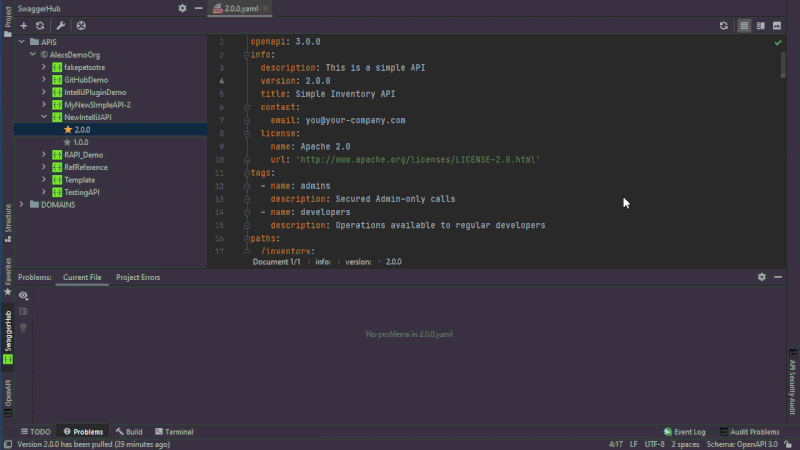
Task: Open the Build tool window
Action: (x=129, y=432)
